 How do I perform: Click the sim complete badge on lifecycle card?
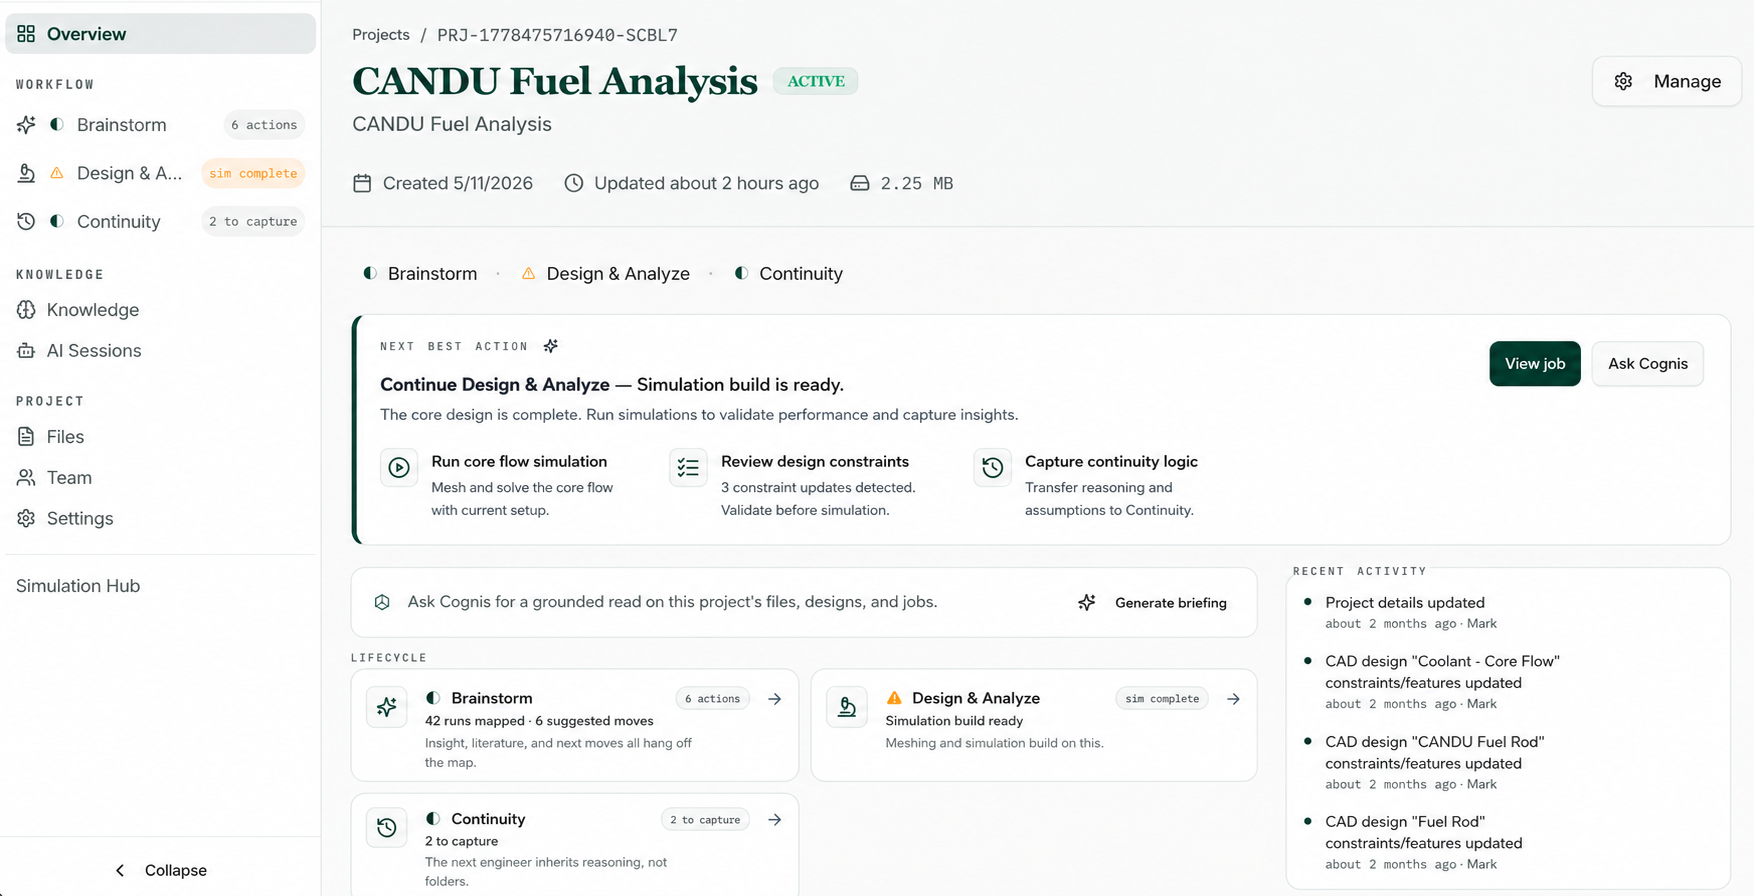point(1162,699)
